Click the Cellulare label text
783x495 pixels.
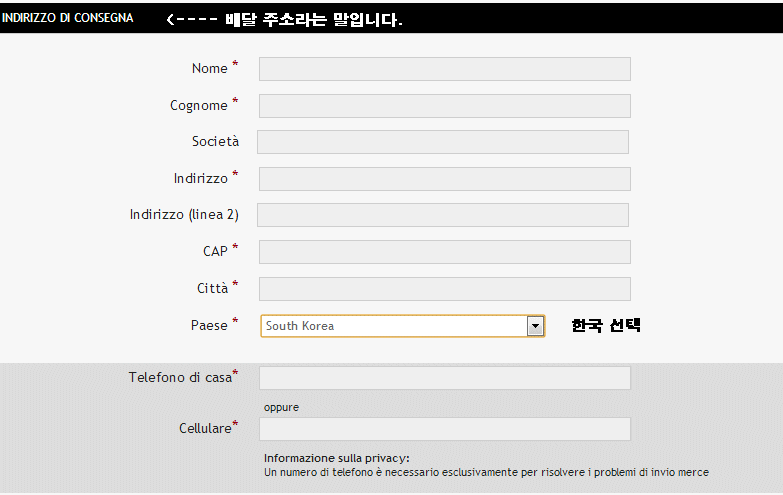pos(205,429)
